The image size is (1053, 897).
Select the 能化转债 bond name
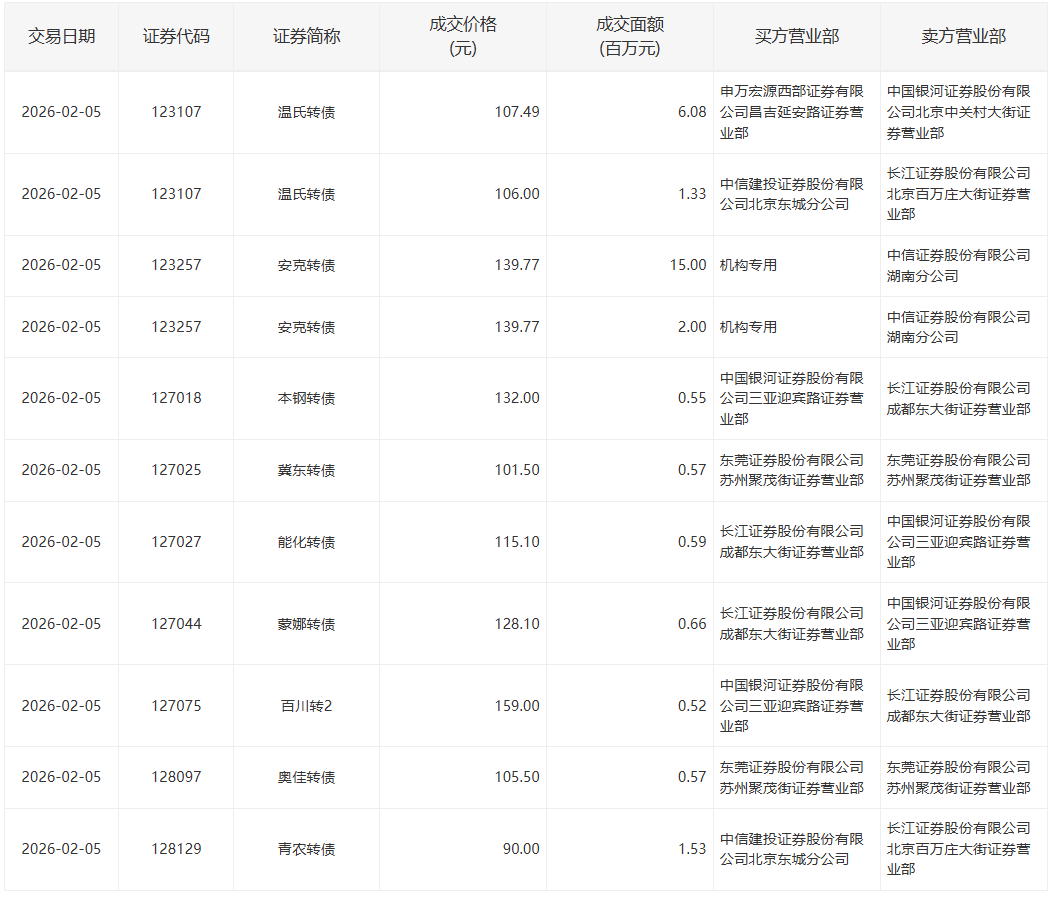306,542
